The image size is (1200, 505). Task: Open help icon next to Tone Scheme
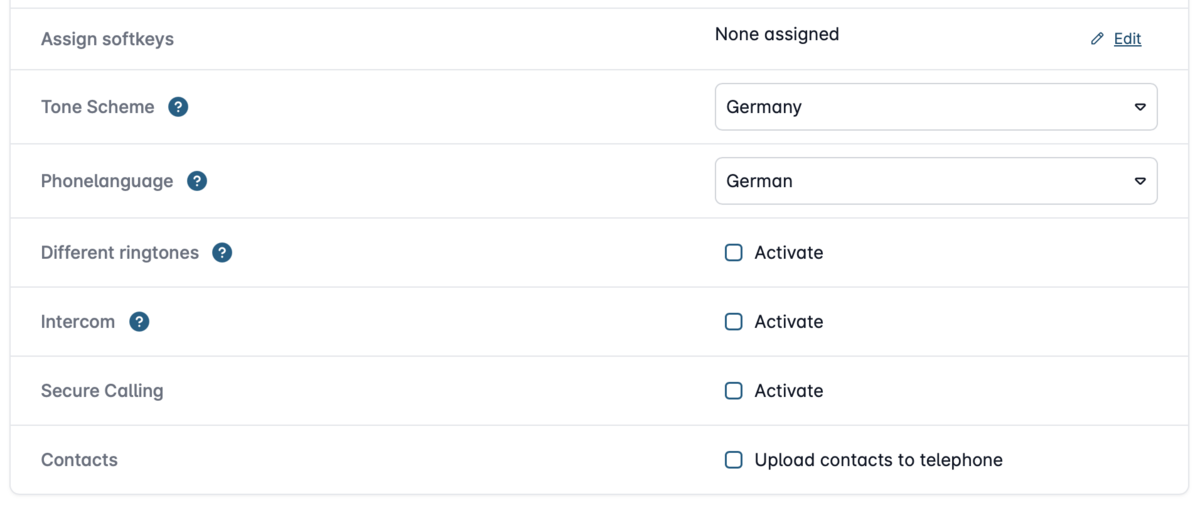pyautogui.click(x=178, y=107)
